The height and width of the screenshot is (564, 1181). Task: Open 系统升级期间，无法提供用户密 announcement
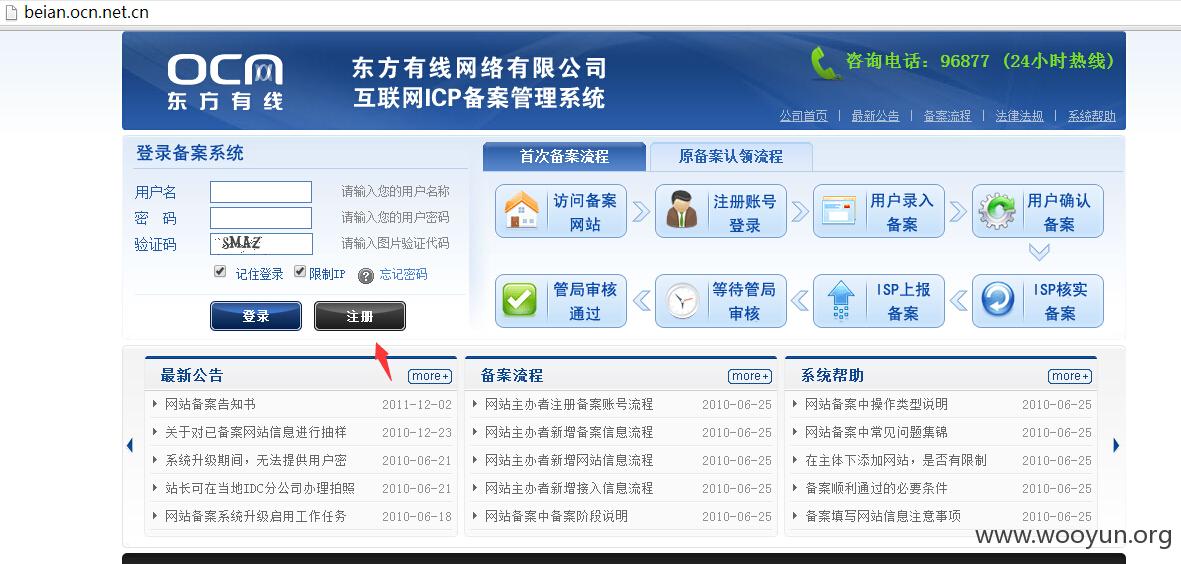[256, 460]
